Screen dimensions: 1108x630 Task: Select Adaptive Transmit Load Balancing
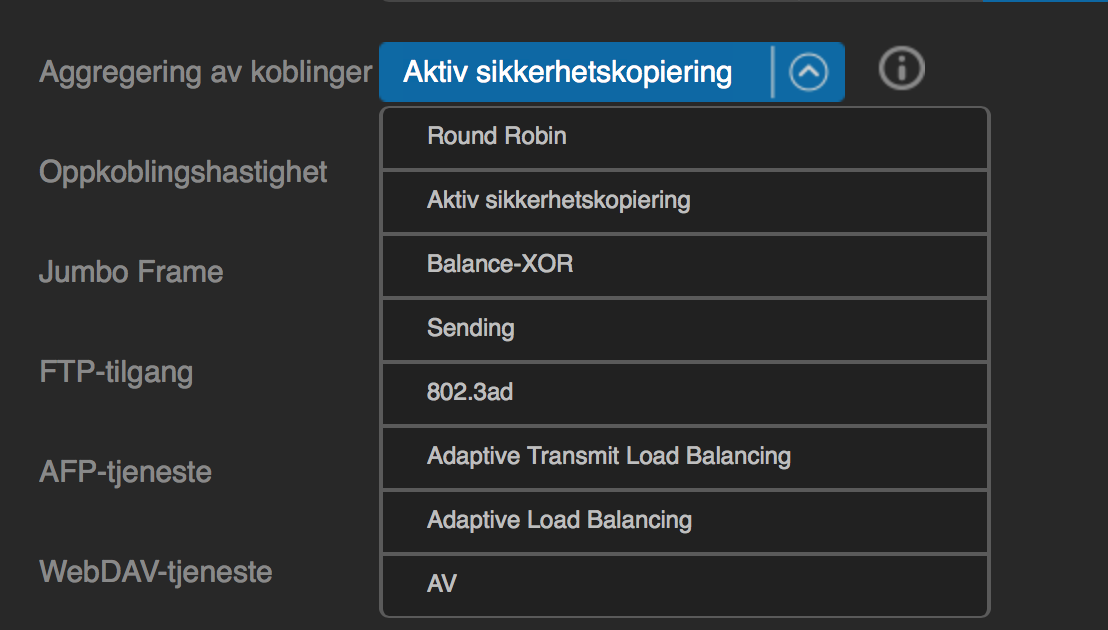click(685, 457)
